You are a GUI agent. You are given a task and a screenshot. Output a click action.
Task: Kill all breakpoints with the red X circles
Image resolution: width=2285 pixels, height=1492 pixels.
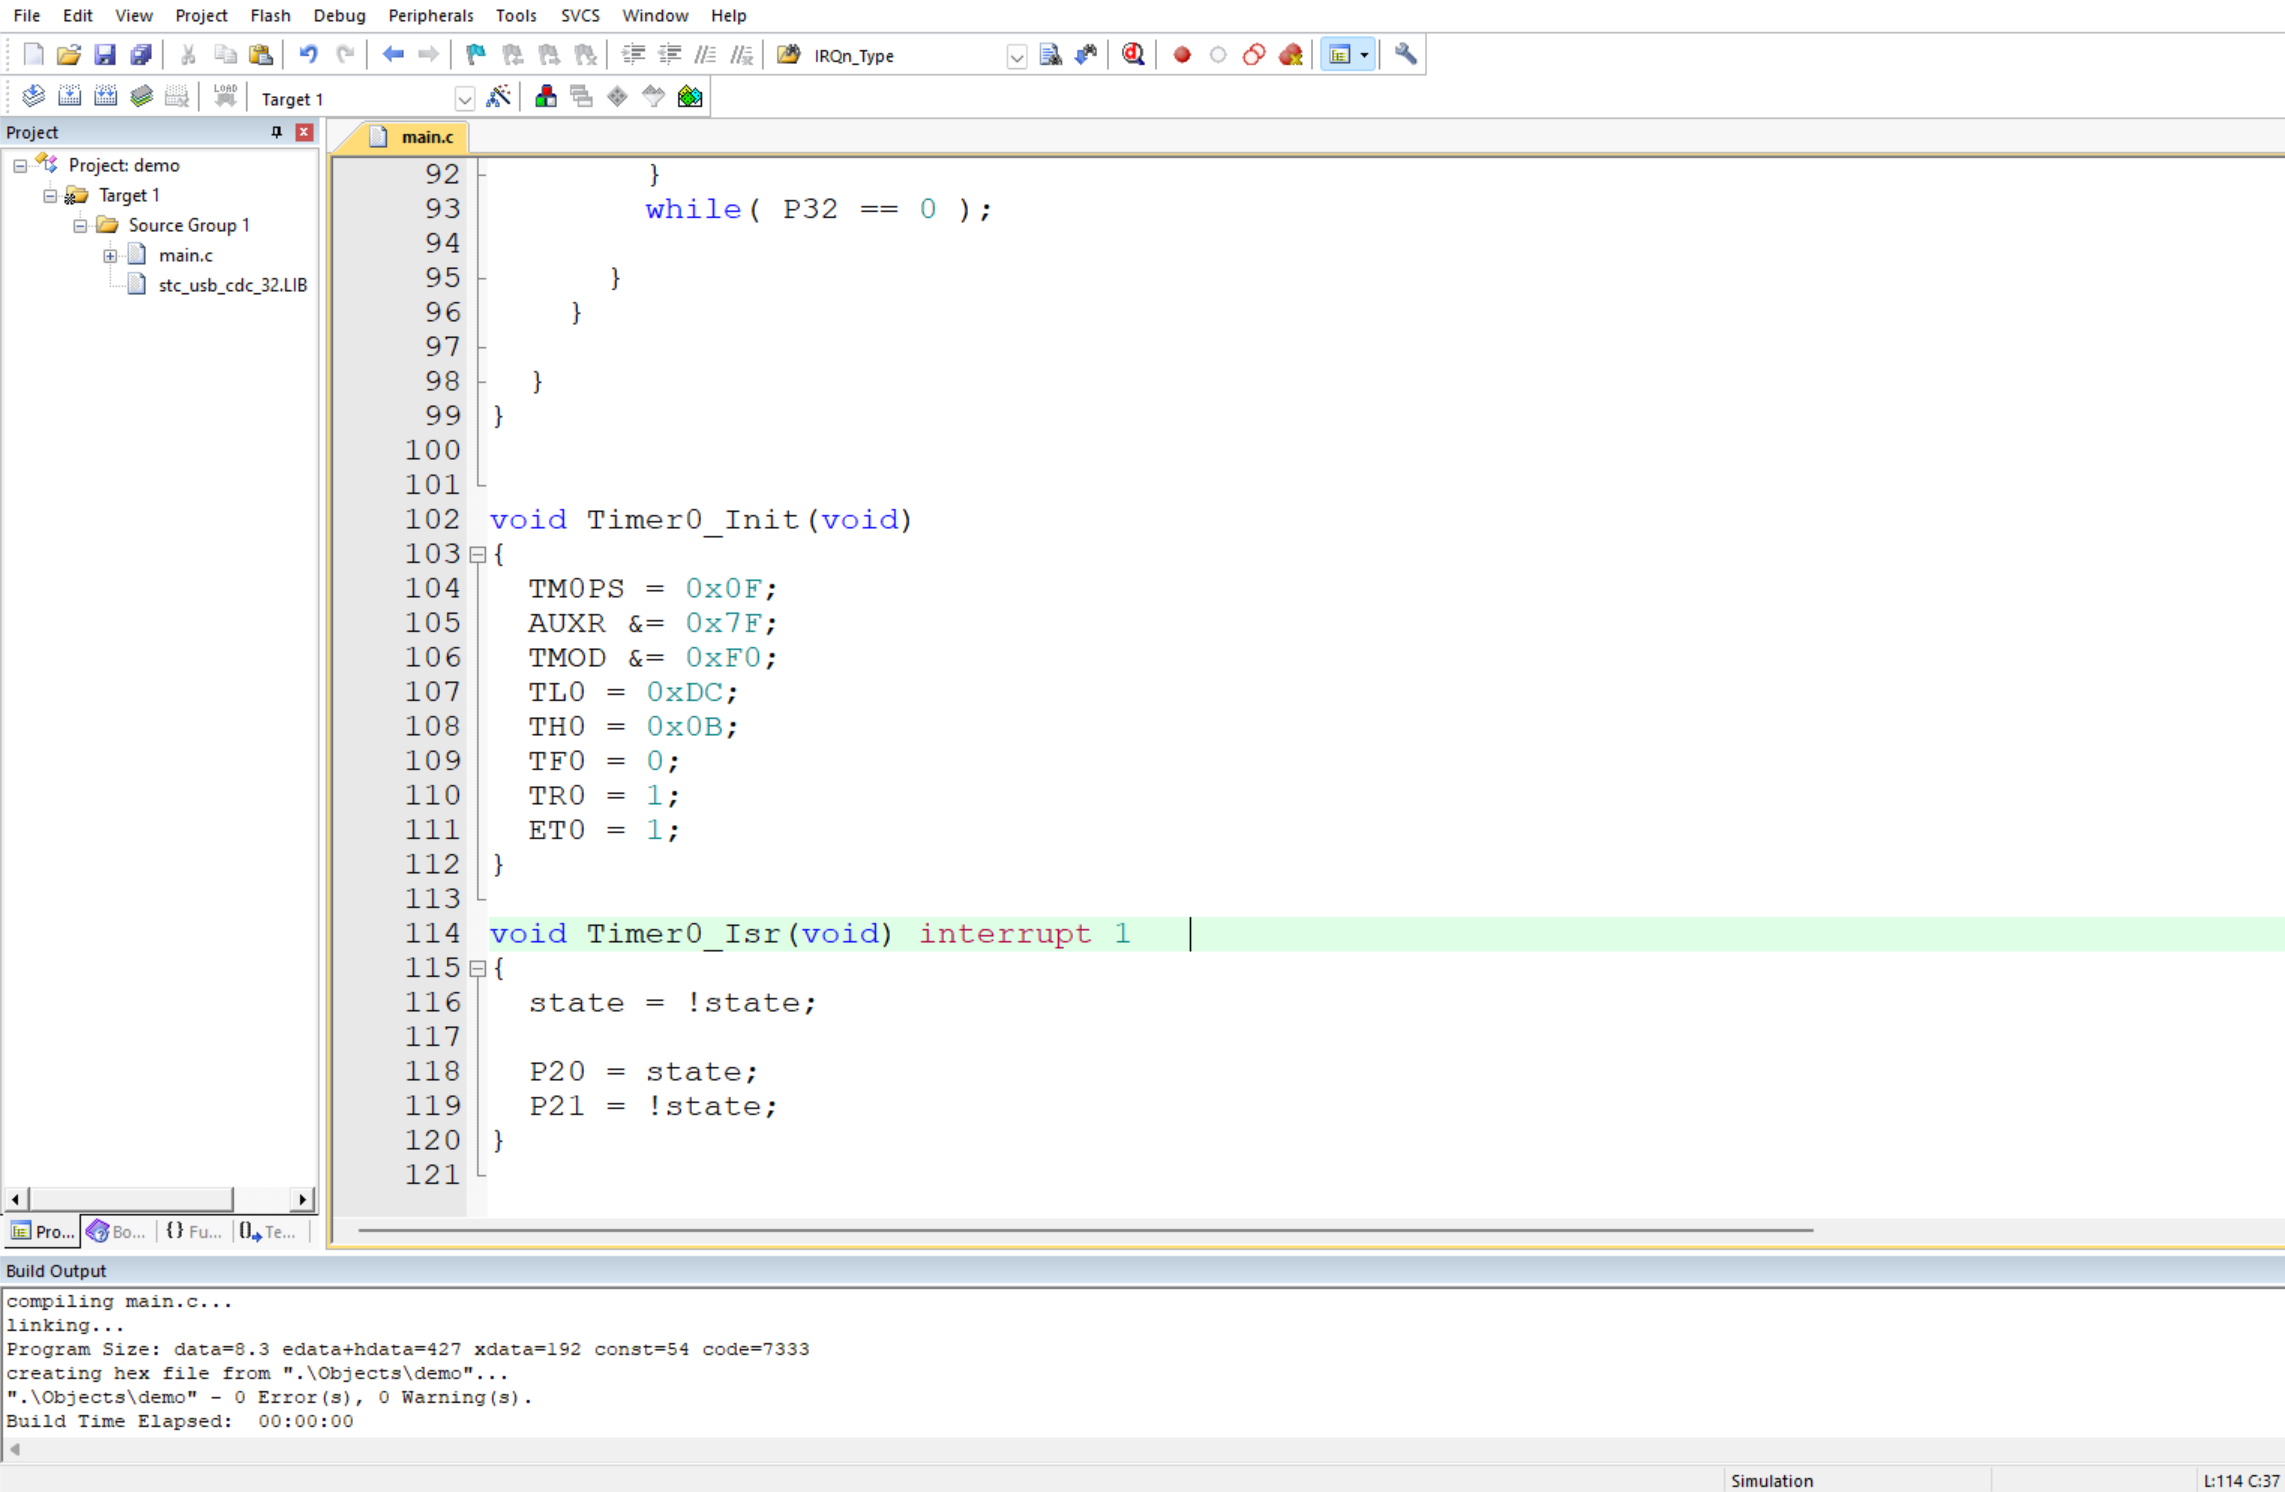[x=1291, y=55]
